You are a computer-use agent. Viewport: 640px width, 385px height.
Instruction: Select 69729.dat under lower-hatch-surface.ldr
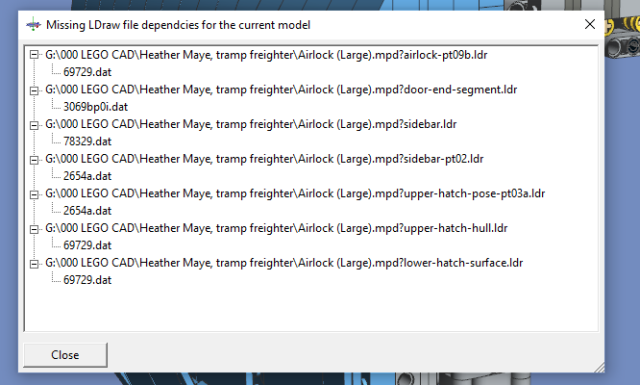[x=87, y=280]
